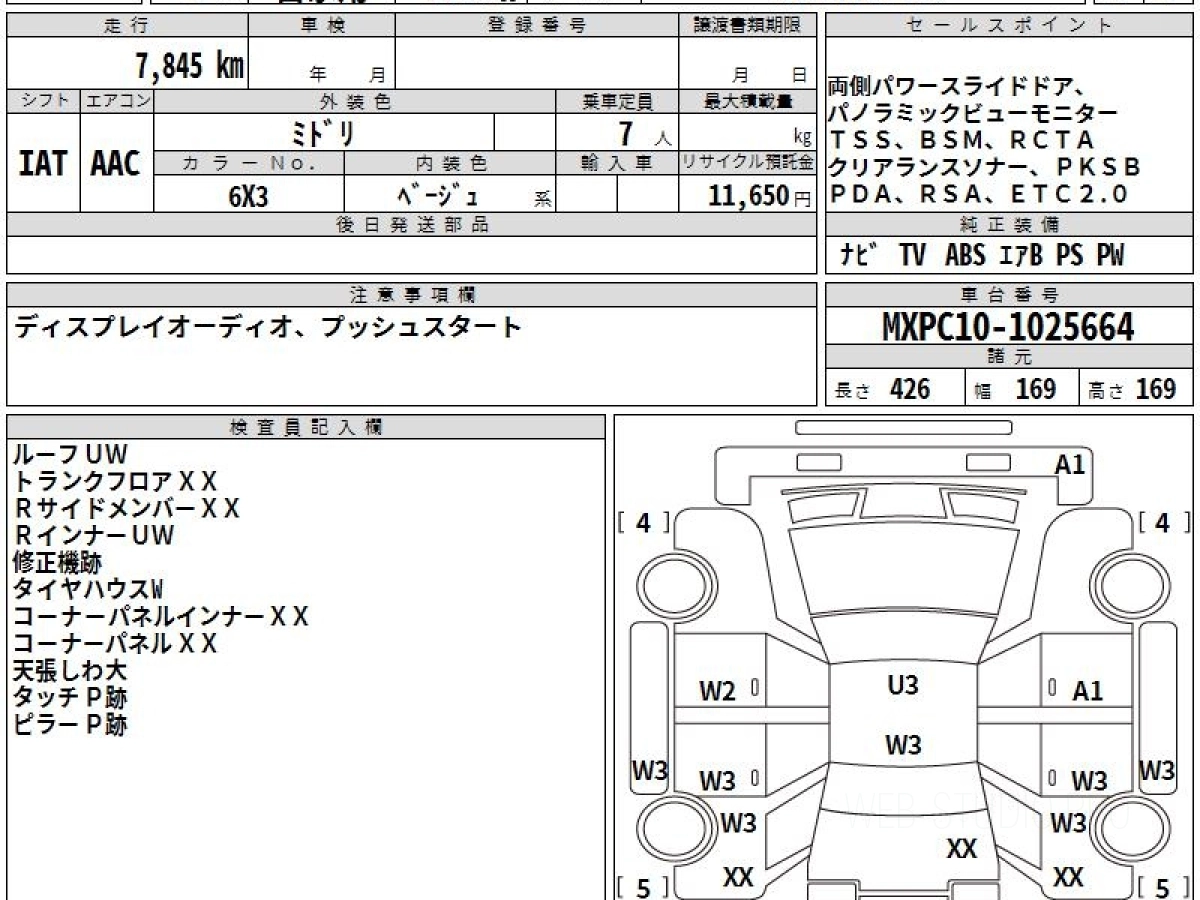Select the コーナーパネルインナーXX note
Viewport: 1200px width, 900px height.
(160, 616)
